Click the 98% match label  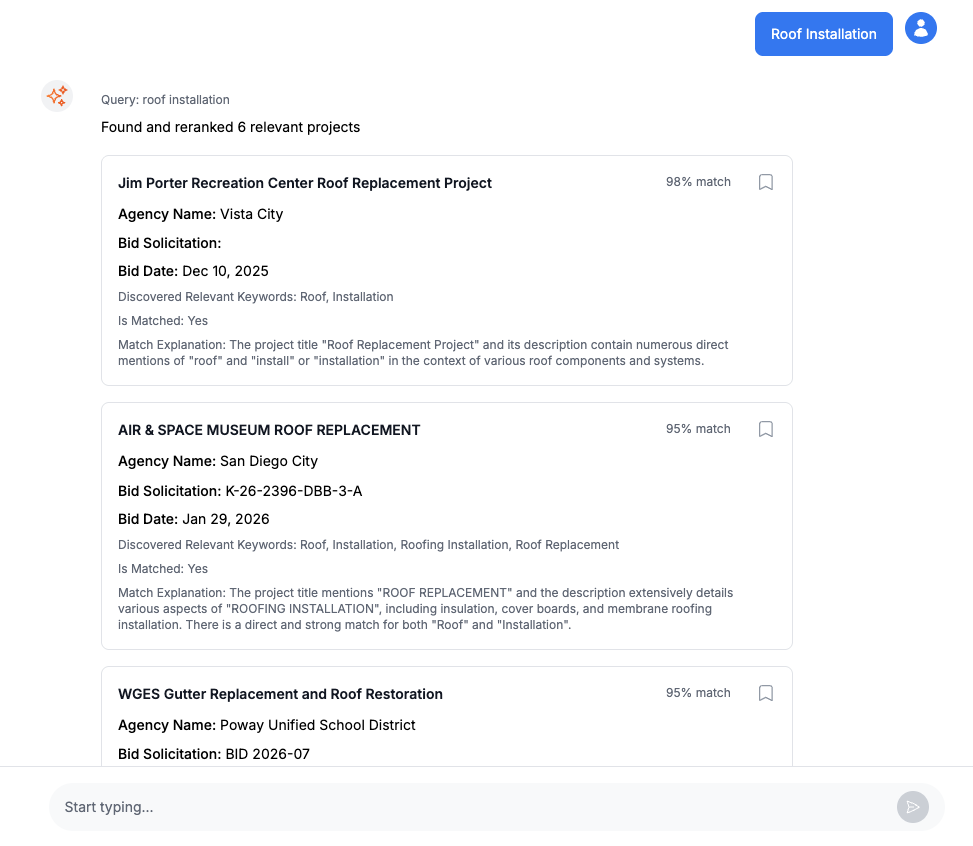(697, 182)
